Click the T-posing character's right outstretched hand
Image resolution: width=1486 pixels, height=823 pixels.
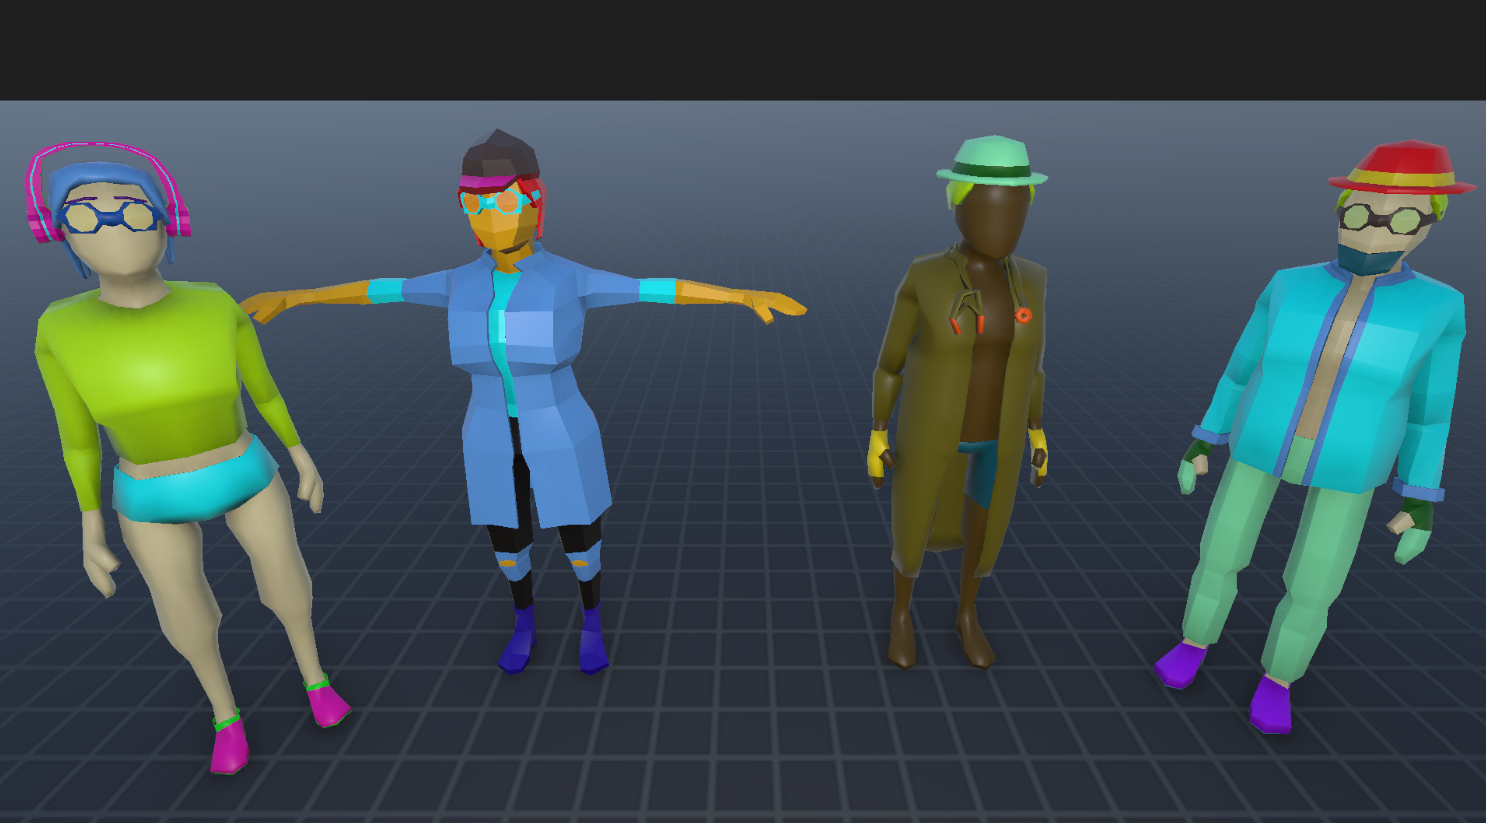(262, 305)
